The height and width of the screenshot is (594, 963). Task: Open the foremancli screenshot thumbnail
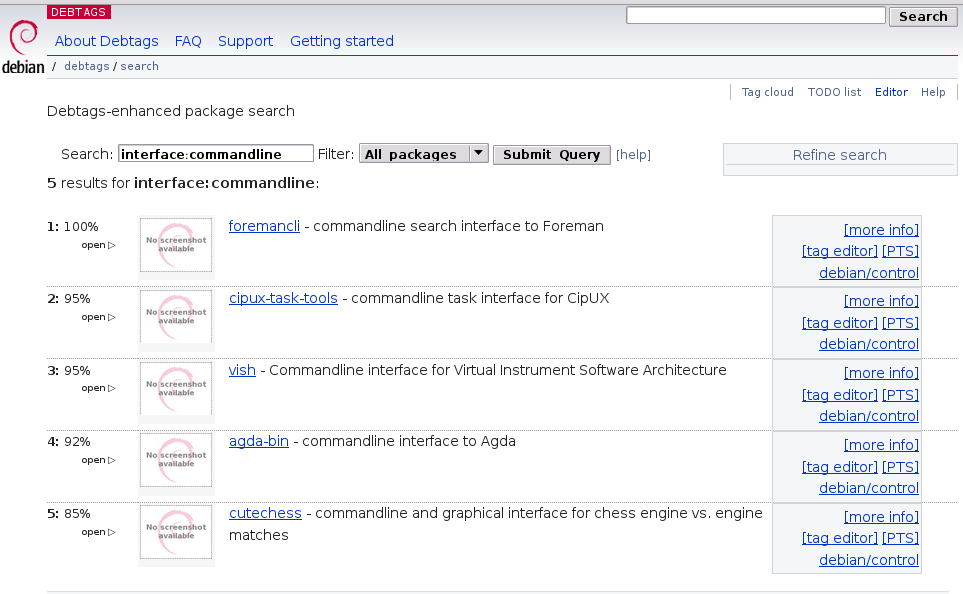(x=176, y=244)
